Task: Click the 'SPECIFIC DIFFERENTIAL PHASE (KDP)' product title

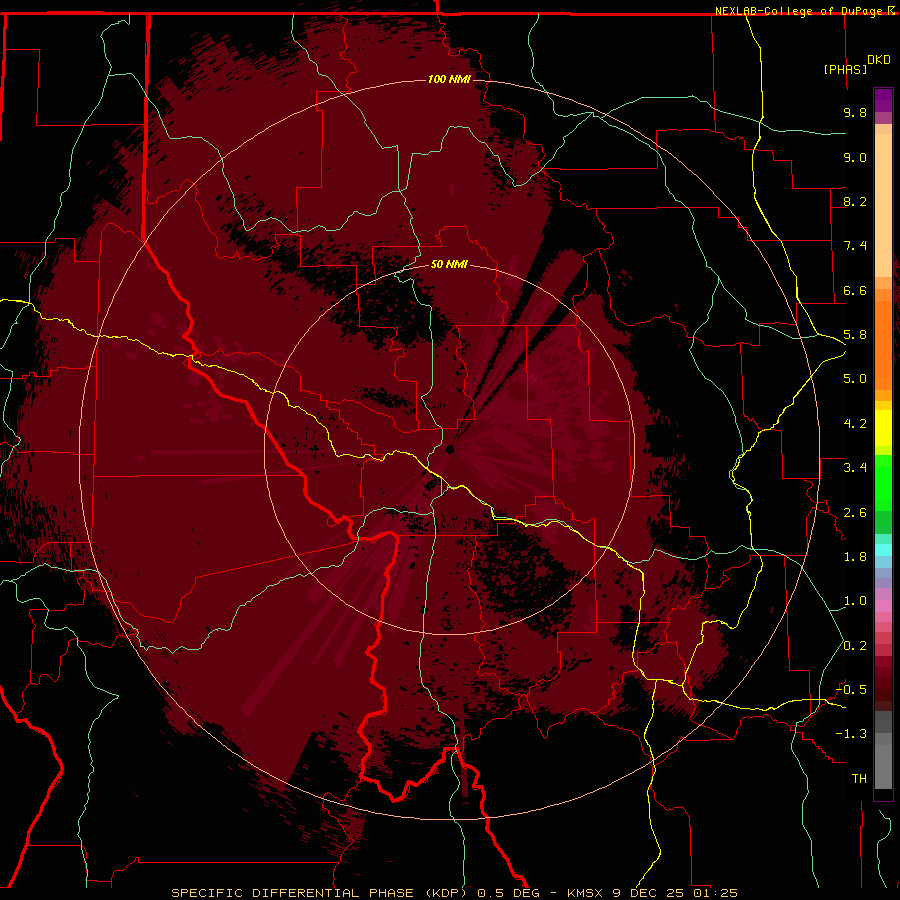Action: coord(319,893)
